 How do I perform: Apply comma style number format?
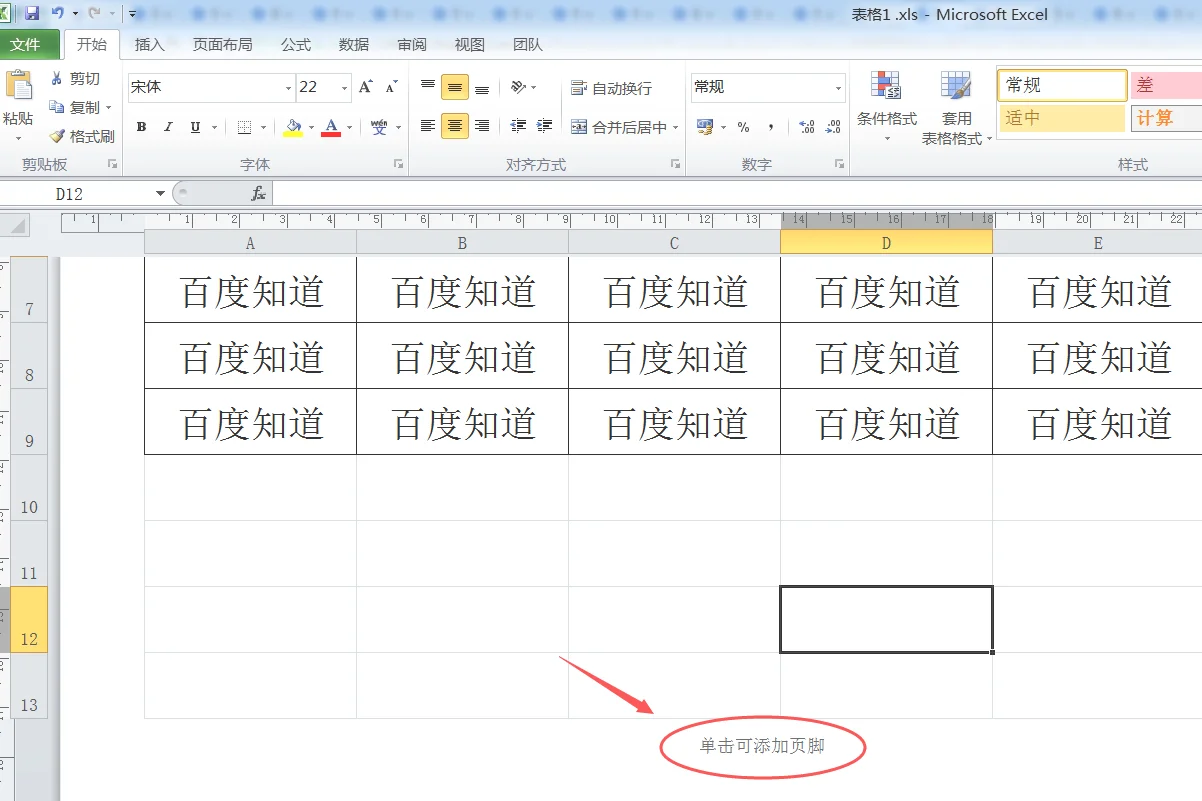(770, 127)
